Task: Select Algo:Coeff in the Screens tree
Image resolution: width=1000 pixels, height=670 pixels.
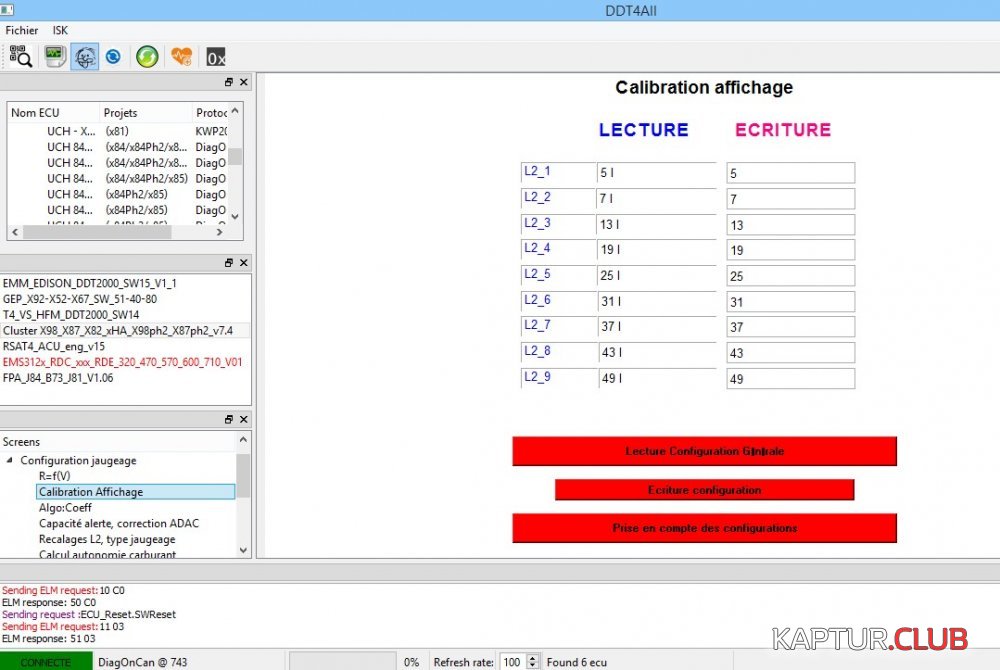Action: 65,508
